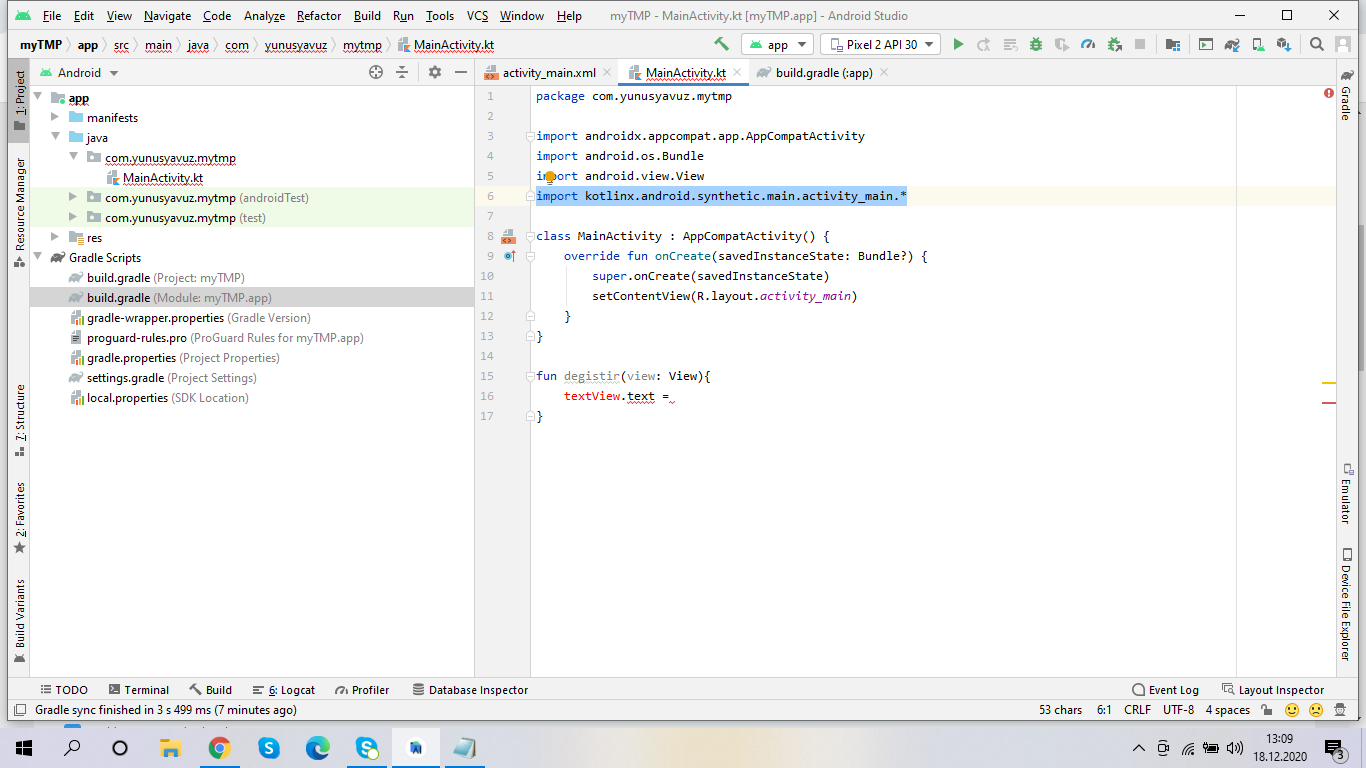Viewport: 1366px width, 768px height.
Task: Toggle the Resource Manager side tab
Action: (x=19, y=213)
